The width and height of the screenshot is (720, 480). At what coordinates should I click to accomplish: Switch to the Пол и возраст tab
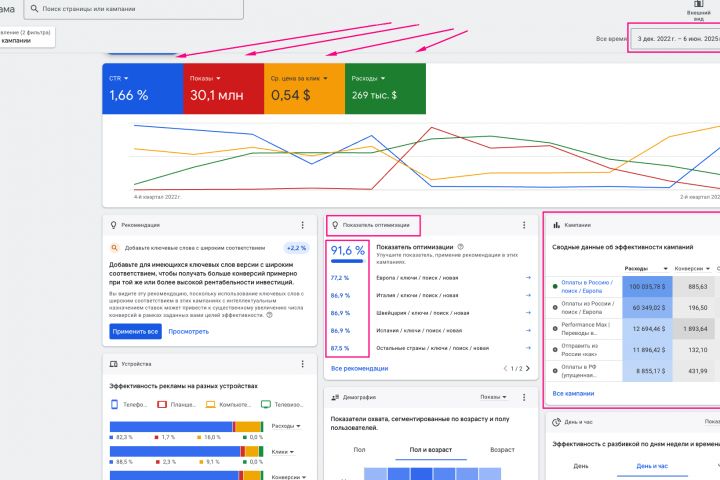431,450
